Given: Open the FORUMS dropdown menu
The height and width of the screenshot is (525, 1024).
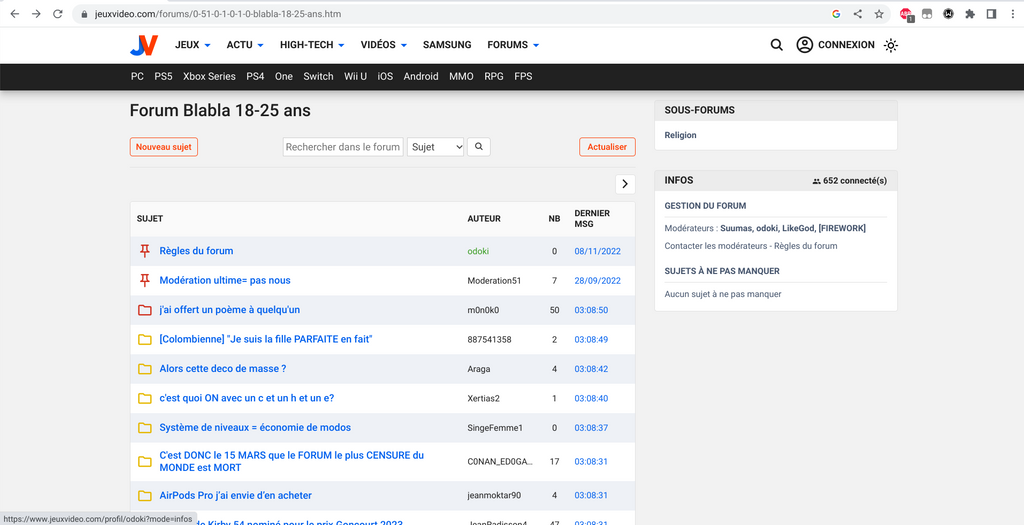Looking at the screenshot, I should [513, 45].
